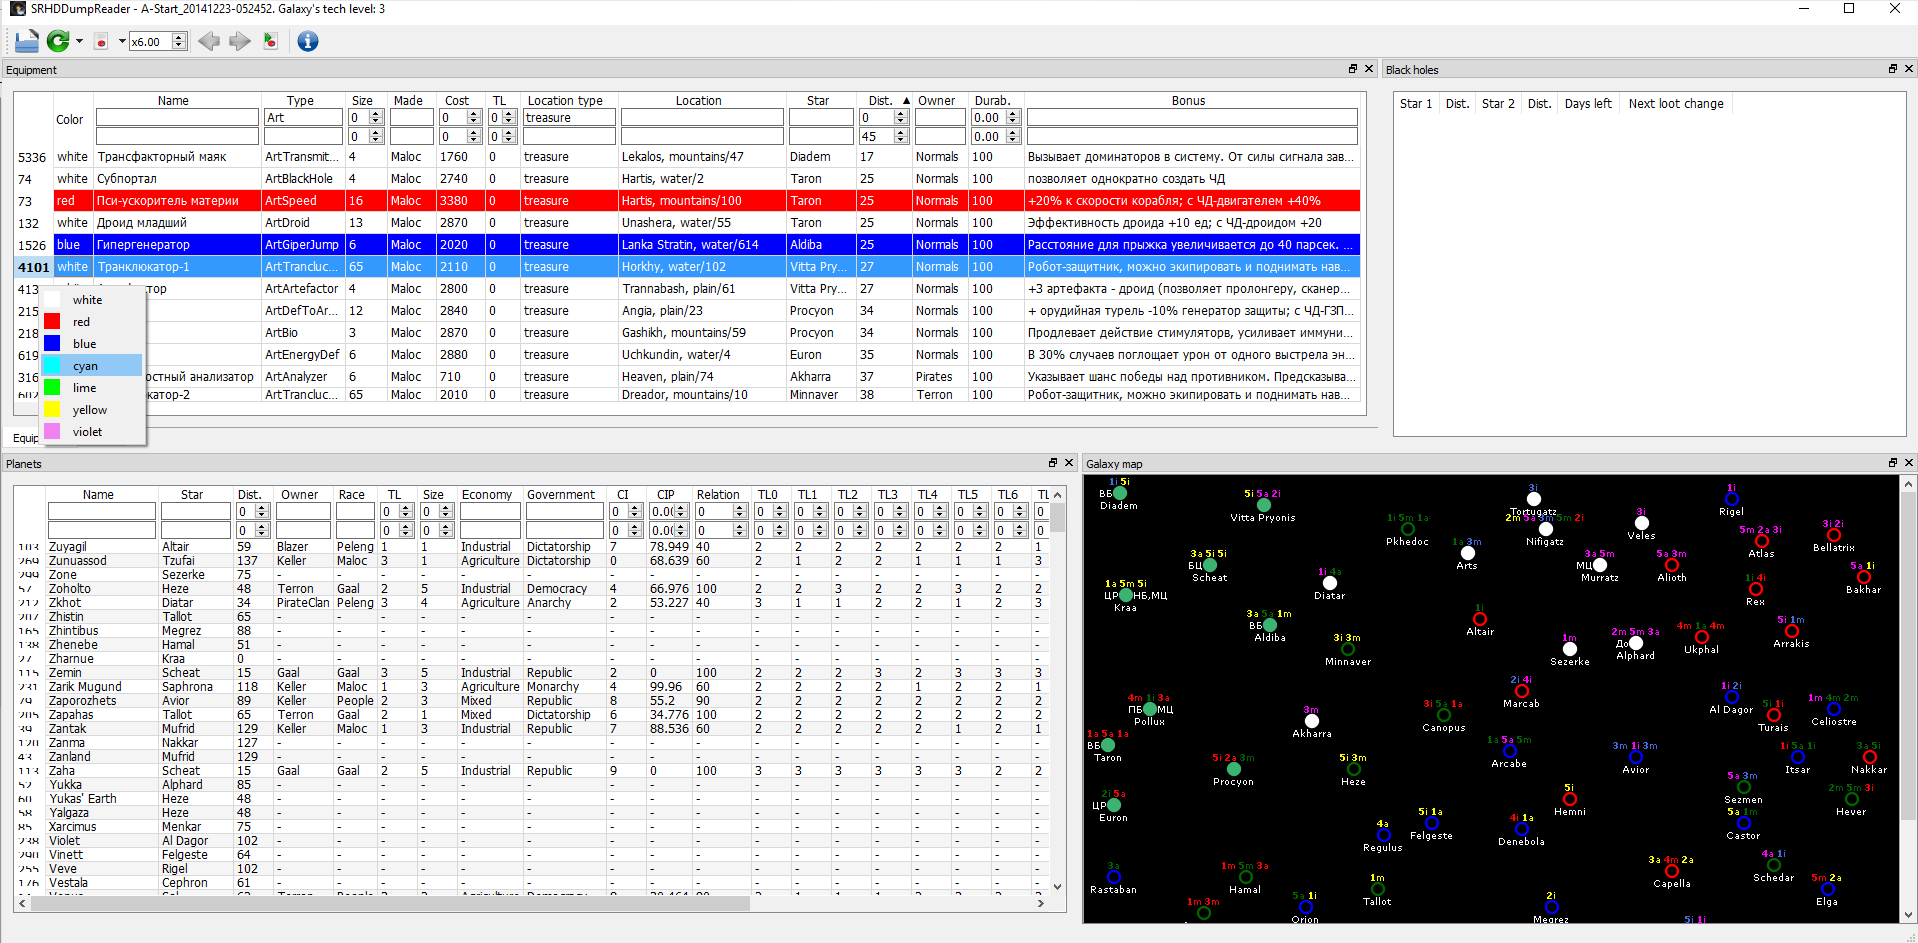Sort planets by the Government column header

pyautogui.click(x=561, y=495)
